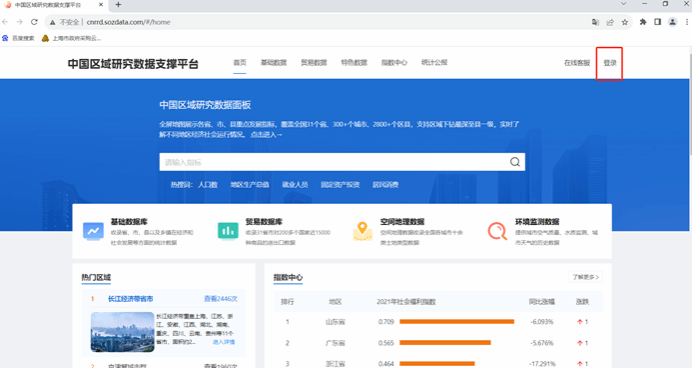Open the browser profile avatar icon
Viewport: 692px width, 368px height.
672,22
